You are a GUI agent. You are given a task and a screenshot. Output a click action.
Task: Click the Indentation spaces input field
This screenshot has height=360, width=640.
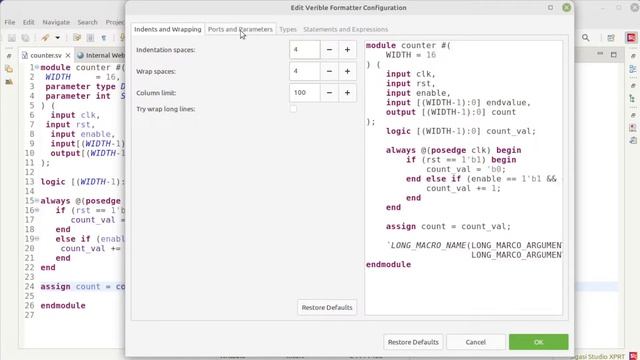(x=305, y=50)
